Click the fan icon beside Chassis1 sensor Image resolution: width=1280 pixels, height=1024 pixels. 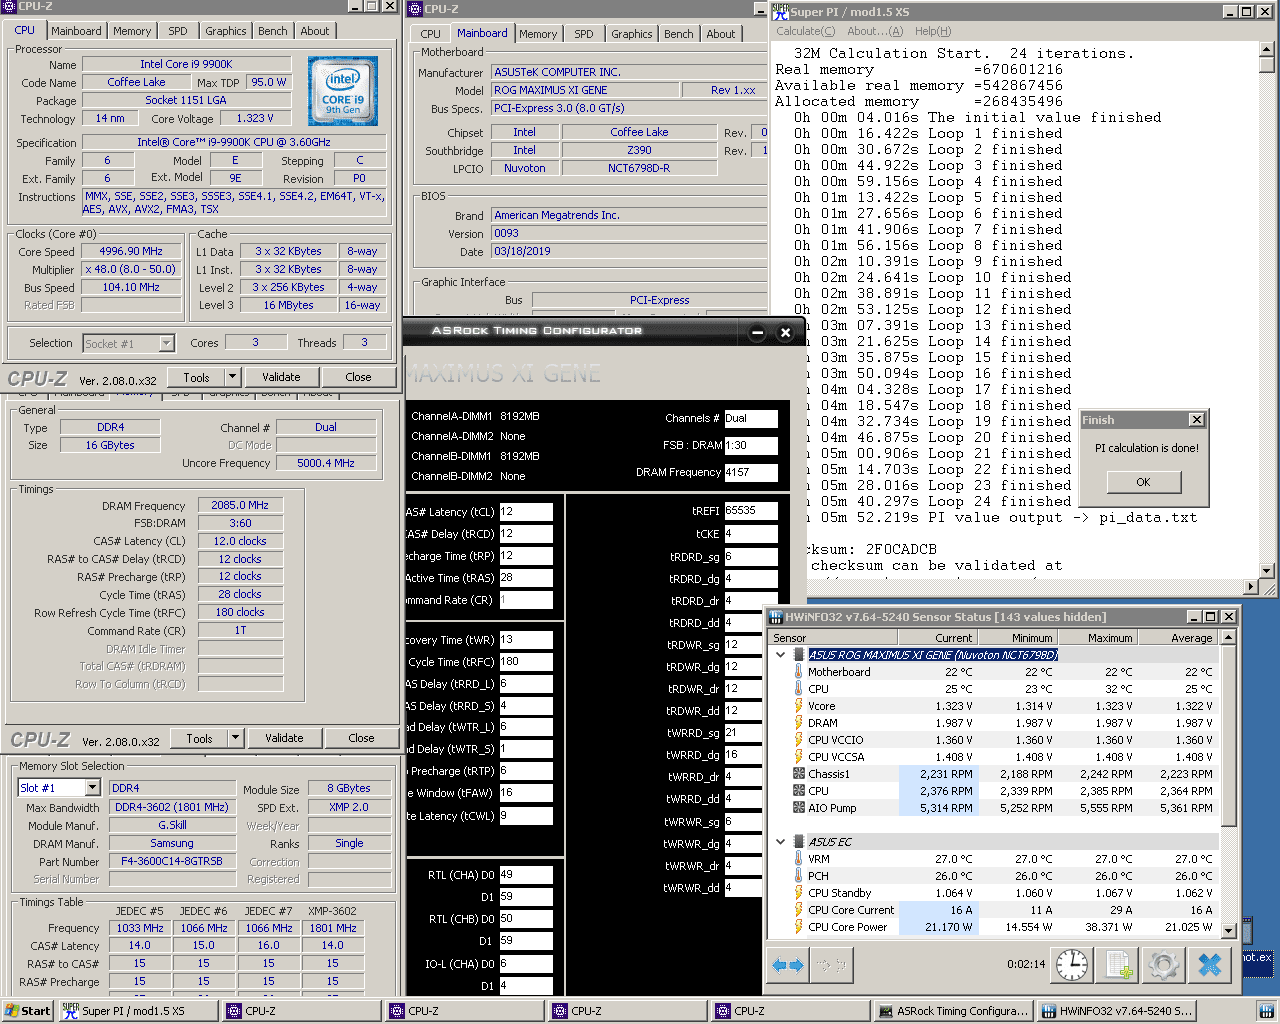point(798,774)
